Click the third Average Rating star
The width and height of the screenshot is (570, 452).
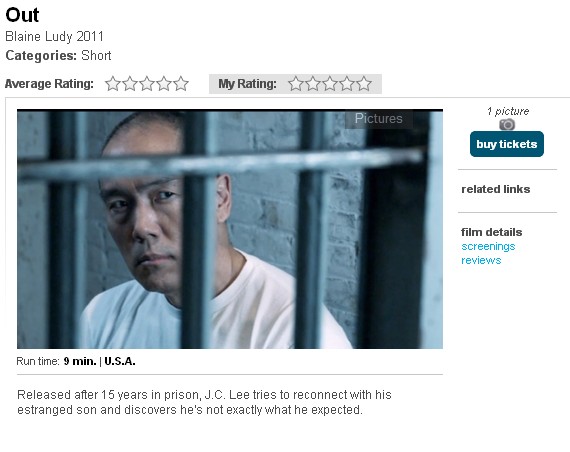click(x=147, y=84)
